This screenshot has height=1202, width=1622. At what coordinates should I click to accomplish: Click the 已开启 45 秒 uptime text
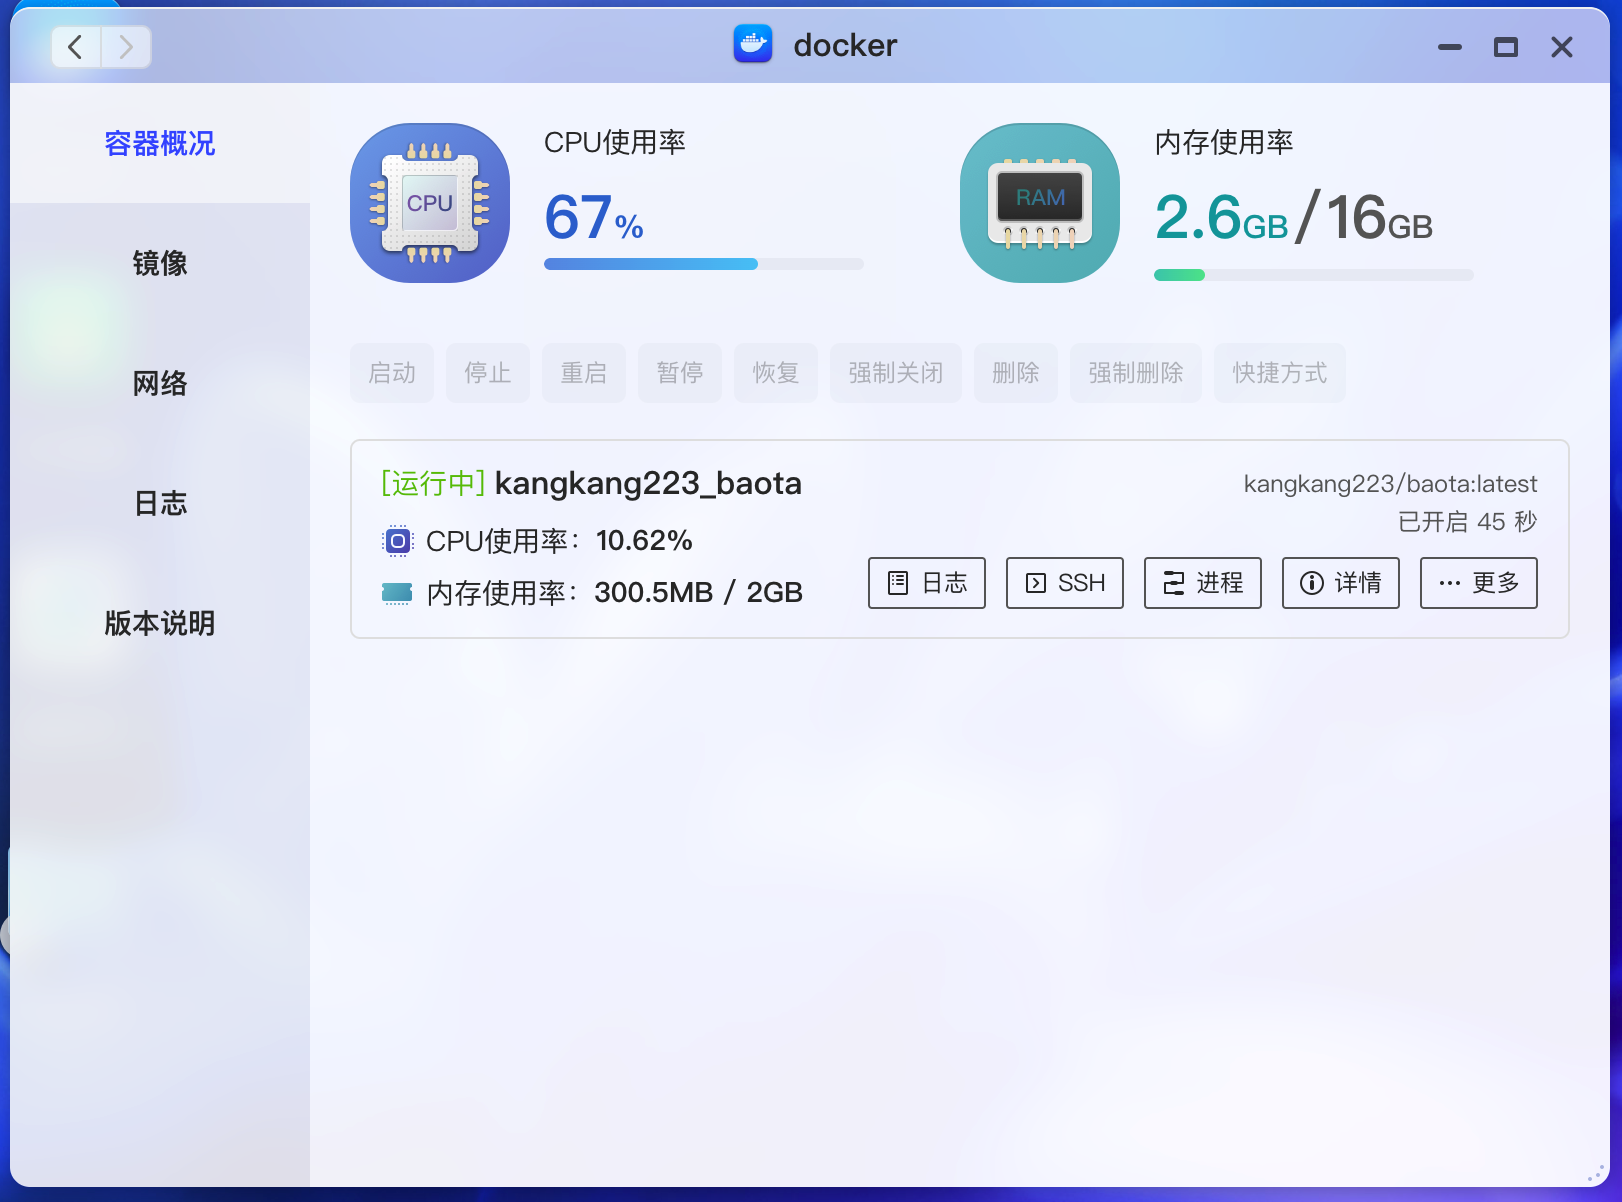(1468, 522)
